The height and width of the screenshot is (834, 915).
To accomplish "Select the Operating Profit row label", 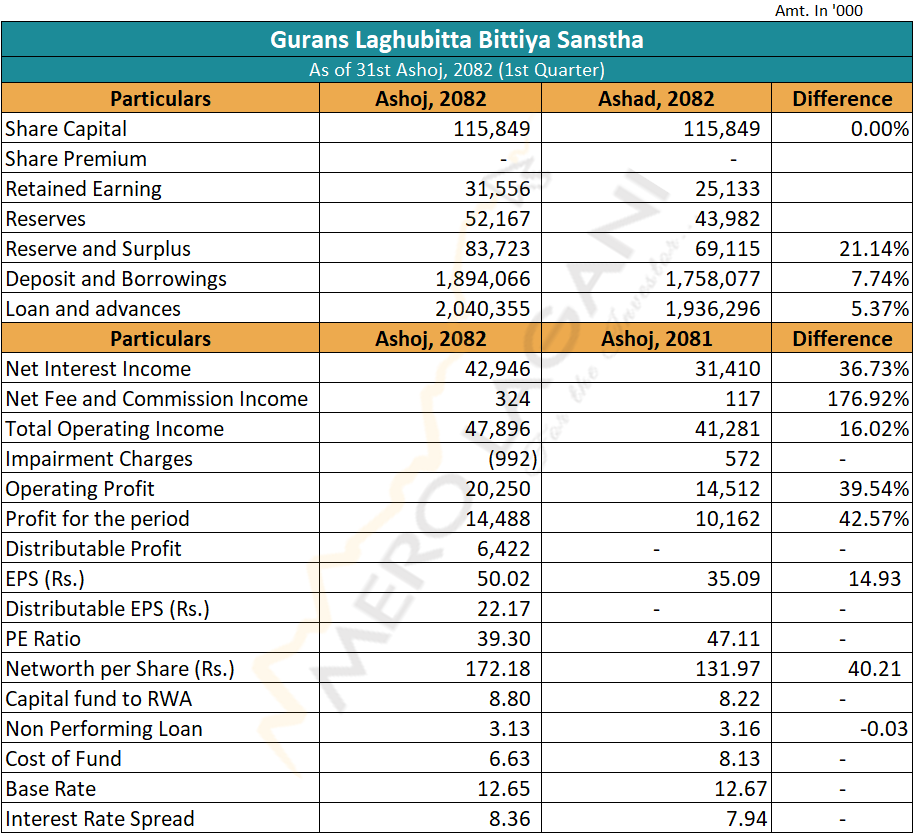I will (80, 489).
